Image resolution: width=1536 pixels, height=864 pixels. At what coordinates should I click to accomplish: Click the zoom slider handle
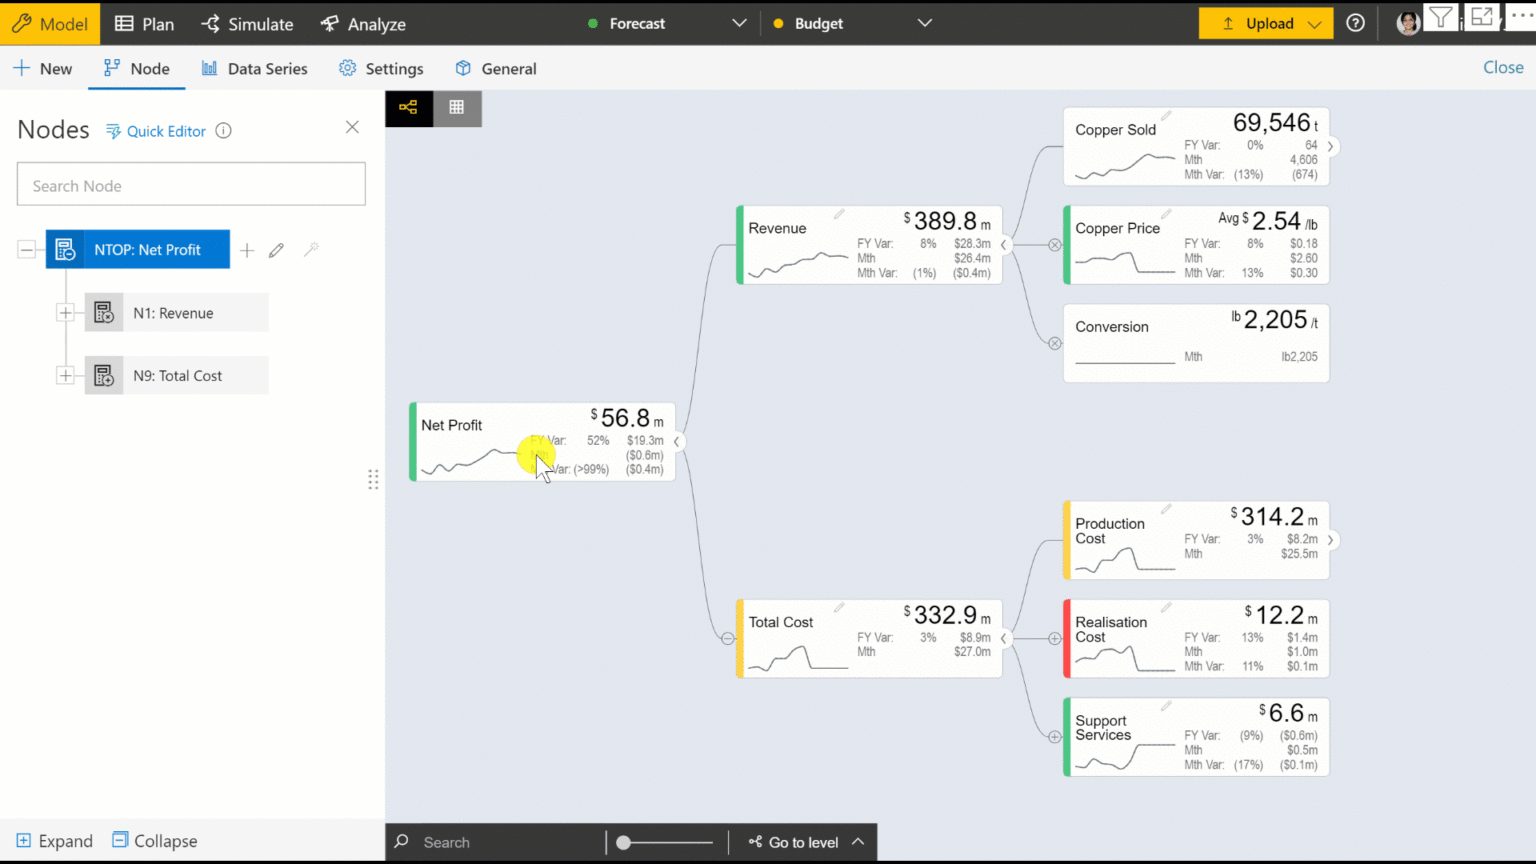point(623,842)
